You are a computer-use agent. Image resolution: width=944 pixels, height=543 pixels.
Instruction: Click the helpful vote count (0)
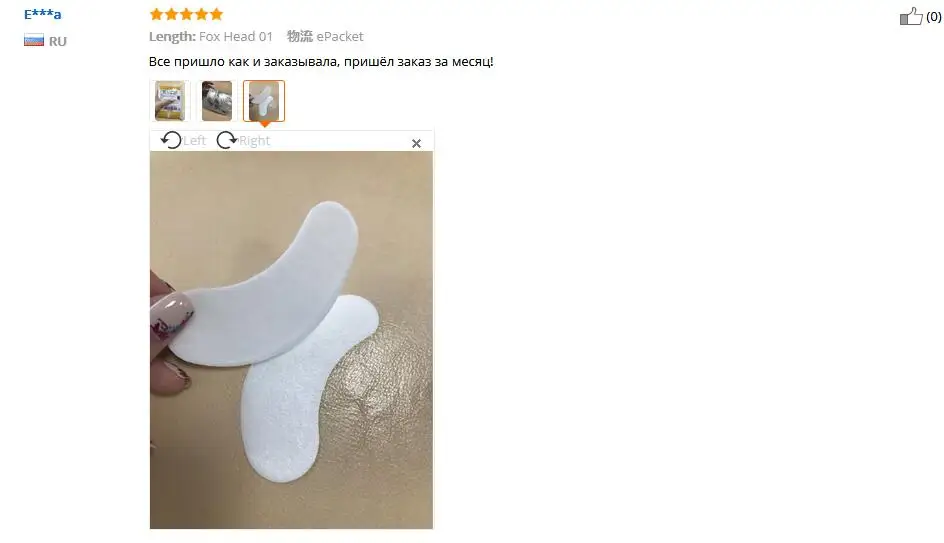pyautogui.click(x=933, y=17)
